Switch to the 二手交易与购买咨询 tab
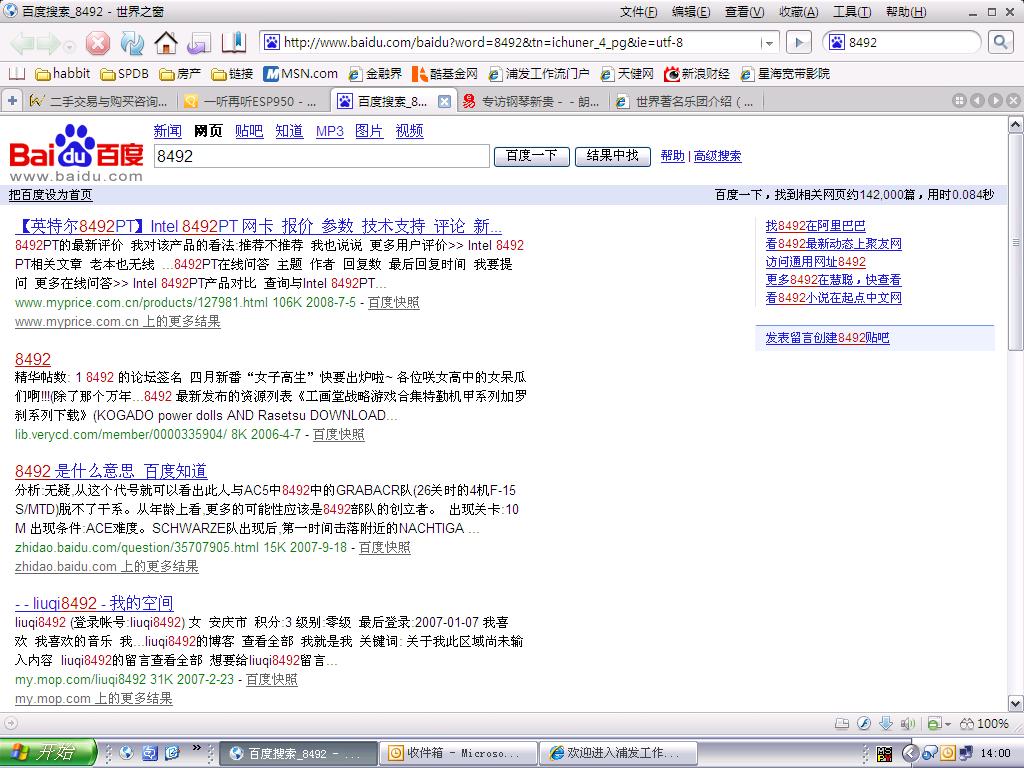This screenshot has width=1024, height=768. tap(99, 101)
